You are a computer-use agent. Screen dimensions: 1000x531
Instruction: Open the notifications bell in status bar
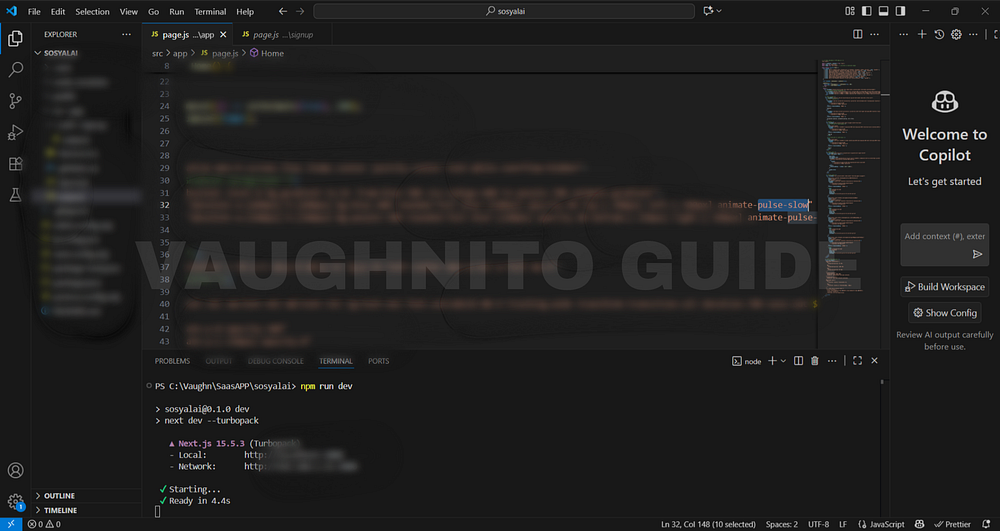986,524
